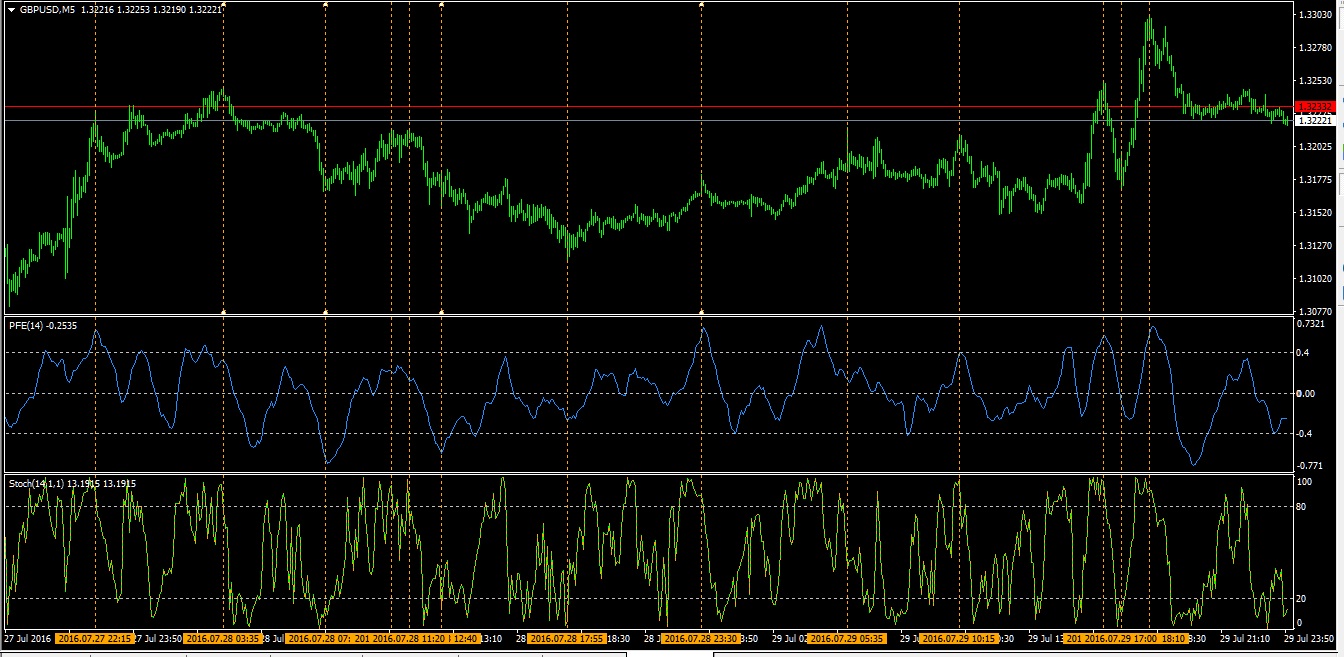This screenshot has width=1344, height=657.
Task: Click the 2016.07.29 10:15 date marker
Action: (x=958, y=638)
